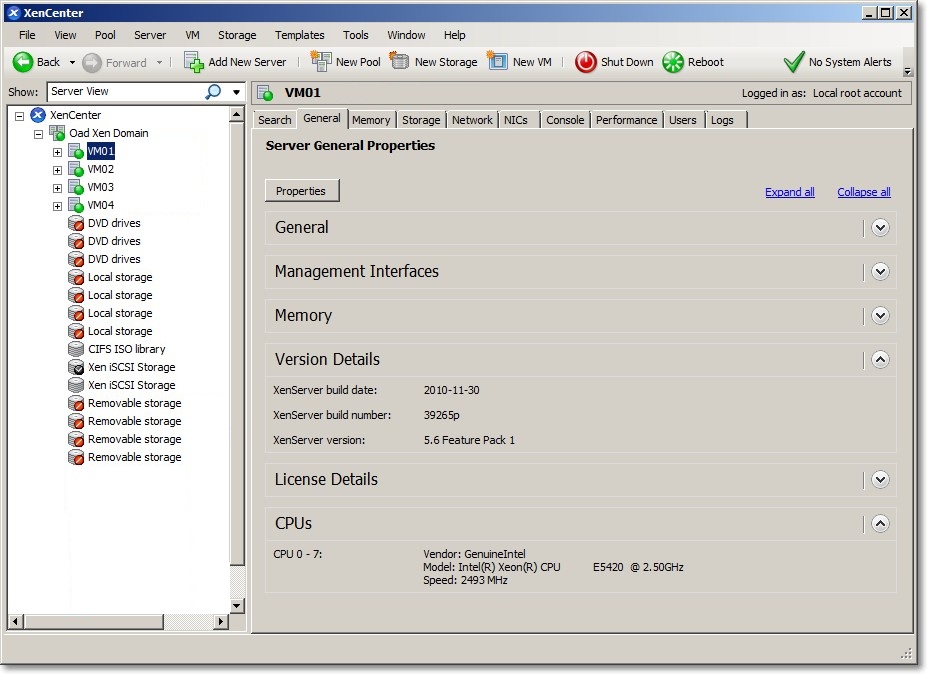Click the tree scrollbar down arrow
The image size is (927, 674).
click(236, 606)
